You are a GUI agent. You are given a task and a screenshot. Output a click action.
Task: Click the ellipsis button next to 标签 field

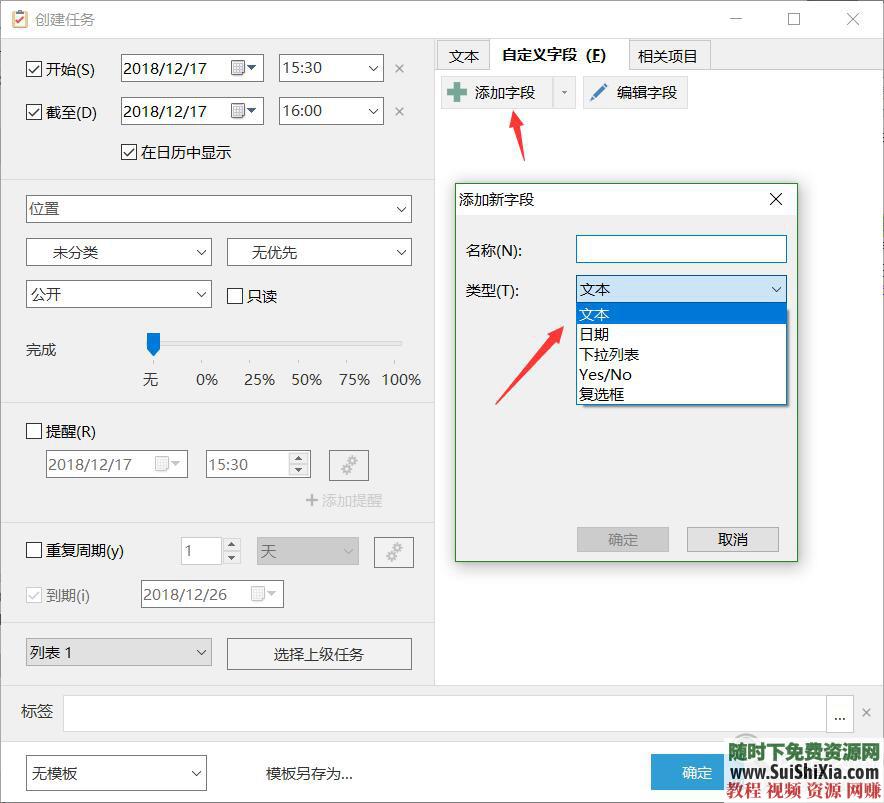click(840, 713)
